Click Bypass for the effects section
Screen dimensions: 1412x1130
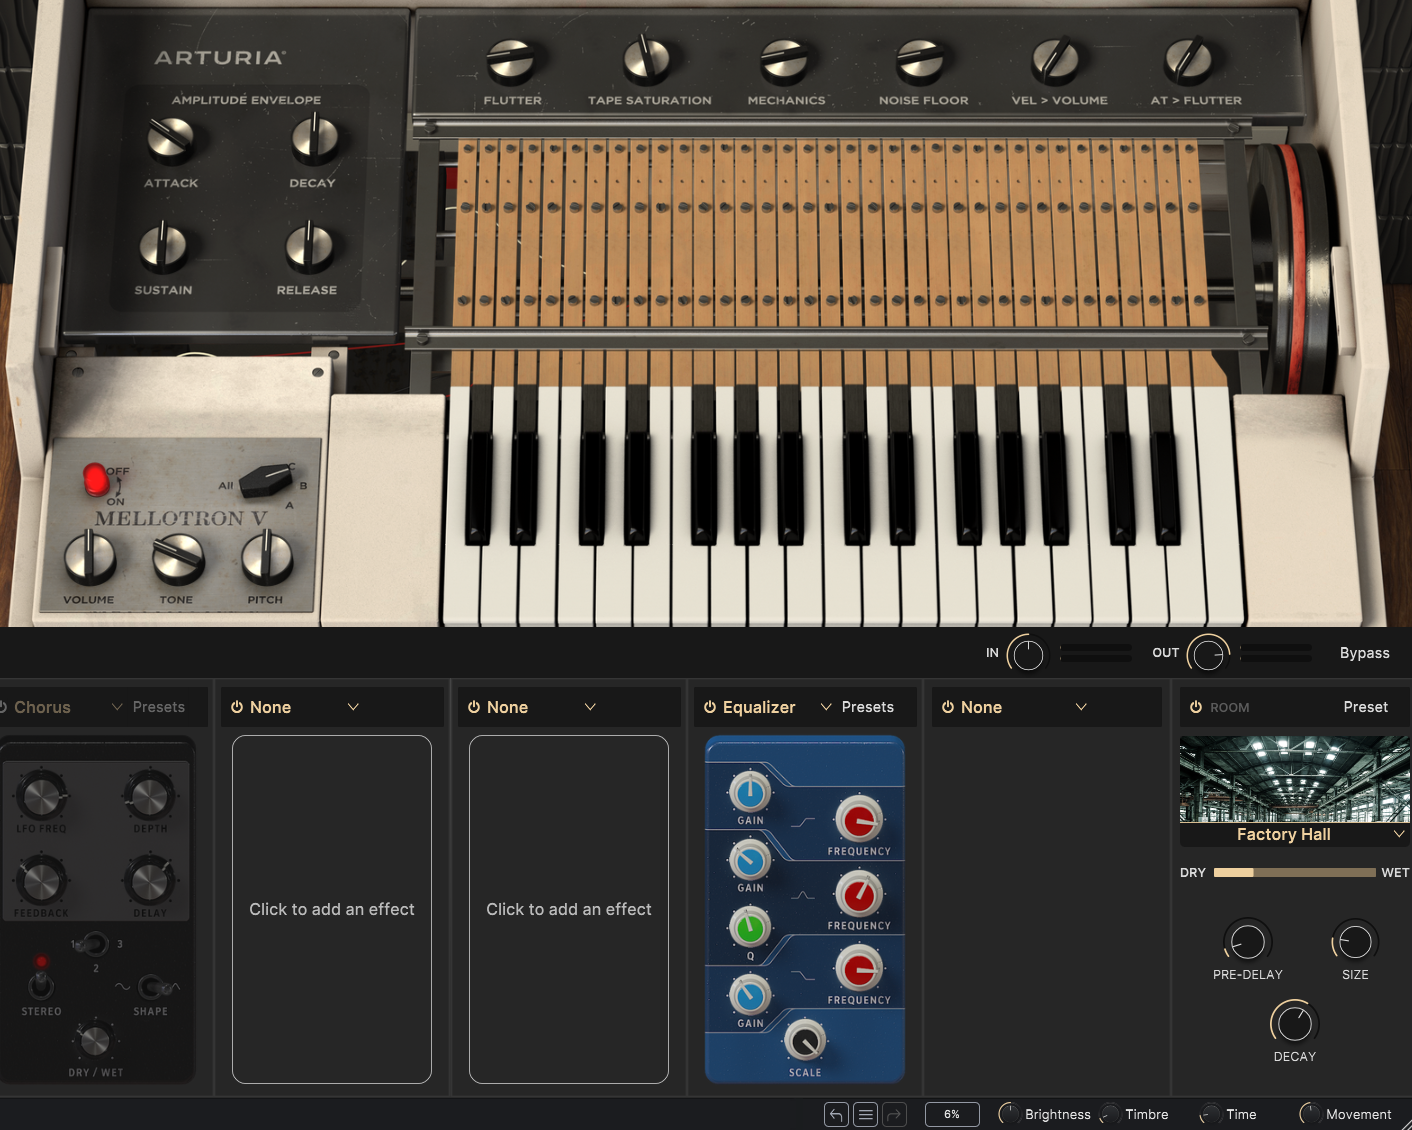(1364, 653)
